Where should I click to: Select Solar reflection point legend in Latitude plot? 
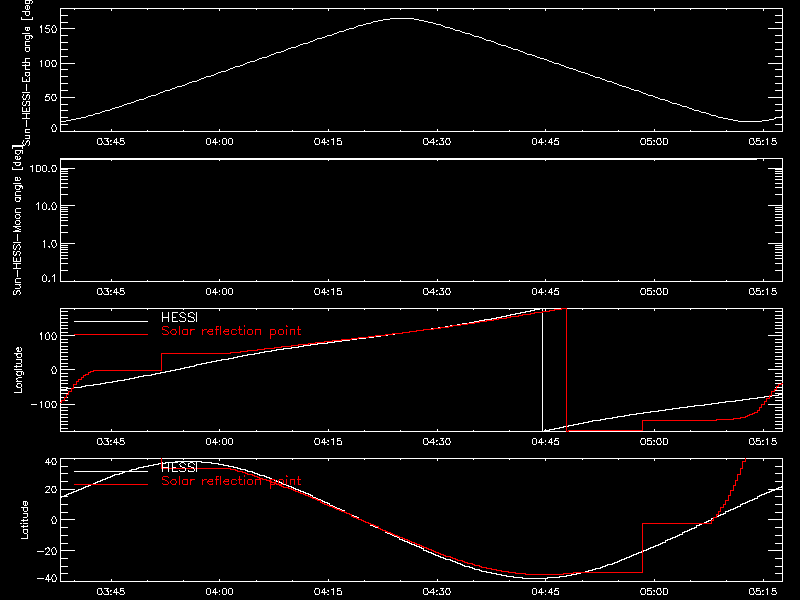(231, 481)
